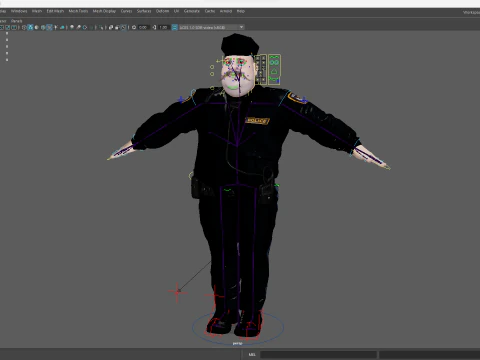Image resolution: width=480 pixels, height=360 pixels.
Task: Toggle Use Default Material icon
Action: click(36, 27)
